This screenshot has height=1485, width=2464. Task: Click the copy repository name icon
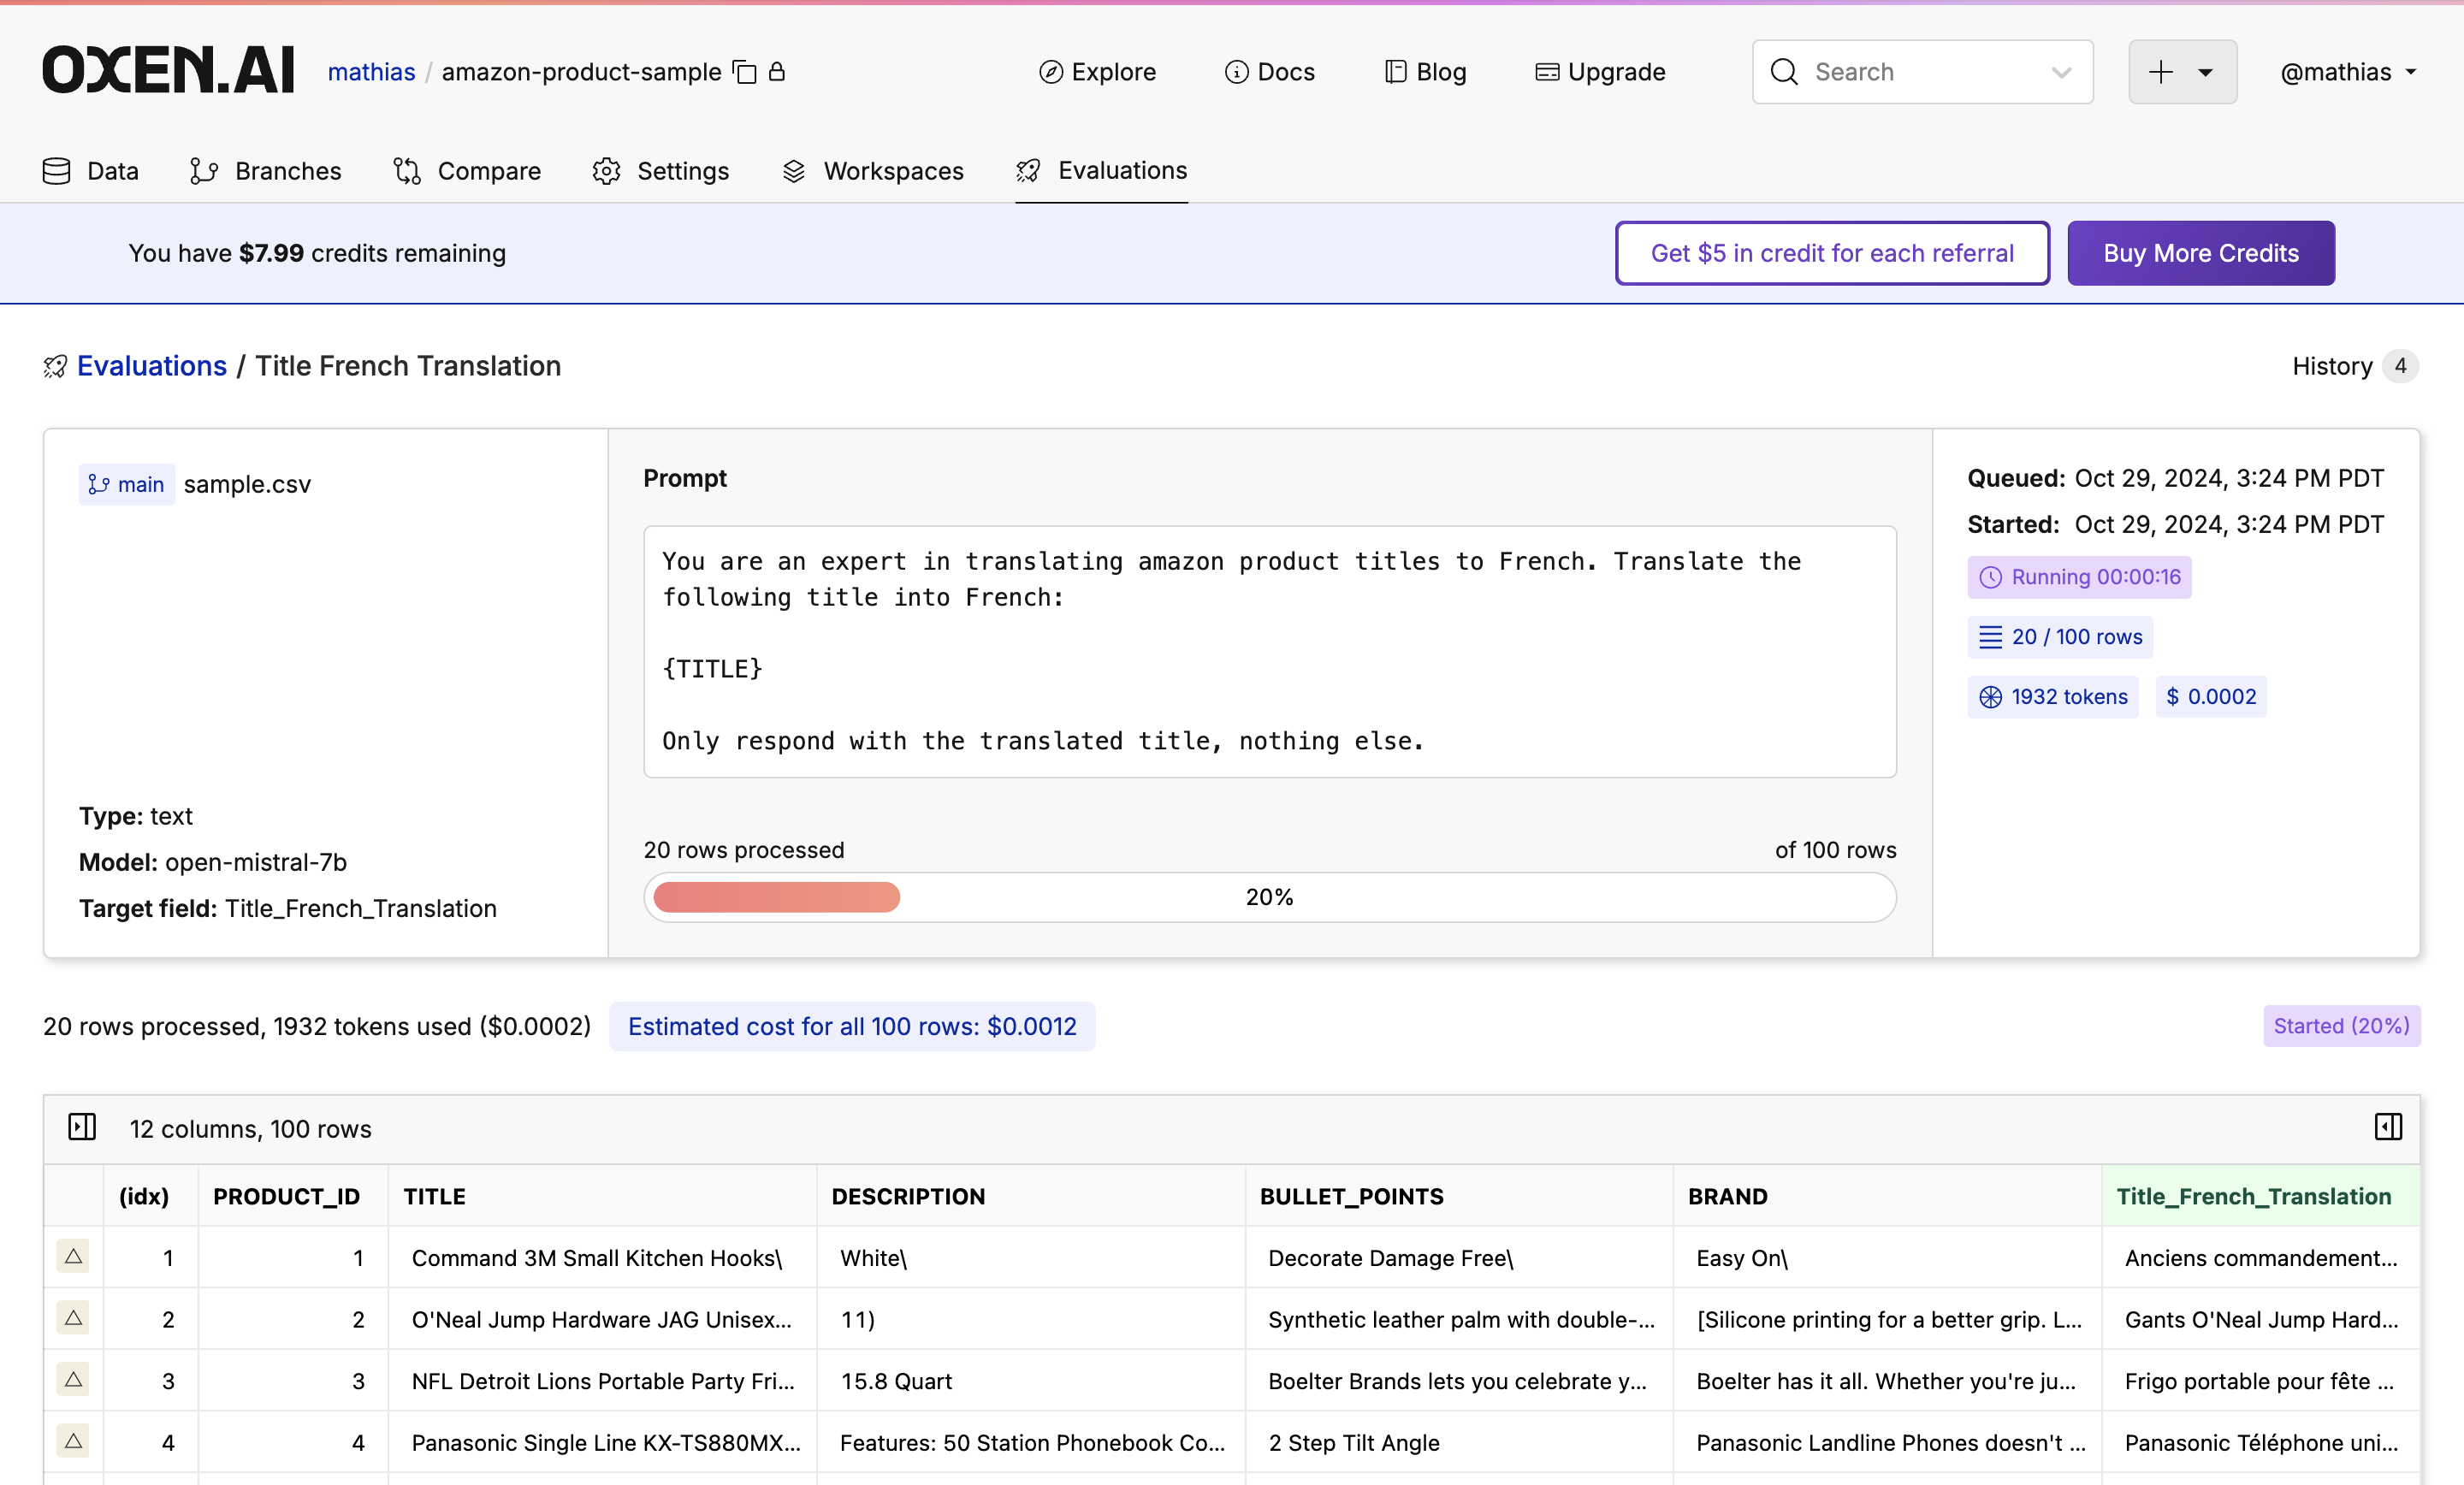tap(745, 72)
